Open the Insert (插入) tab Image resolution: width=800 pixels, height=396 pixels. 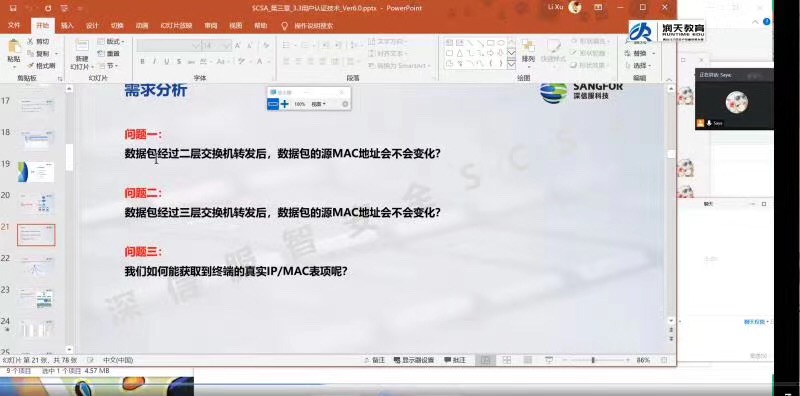(x=67, y=26)
